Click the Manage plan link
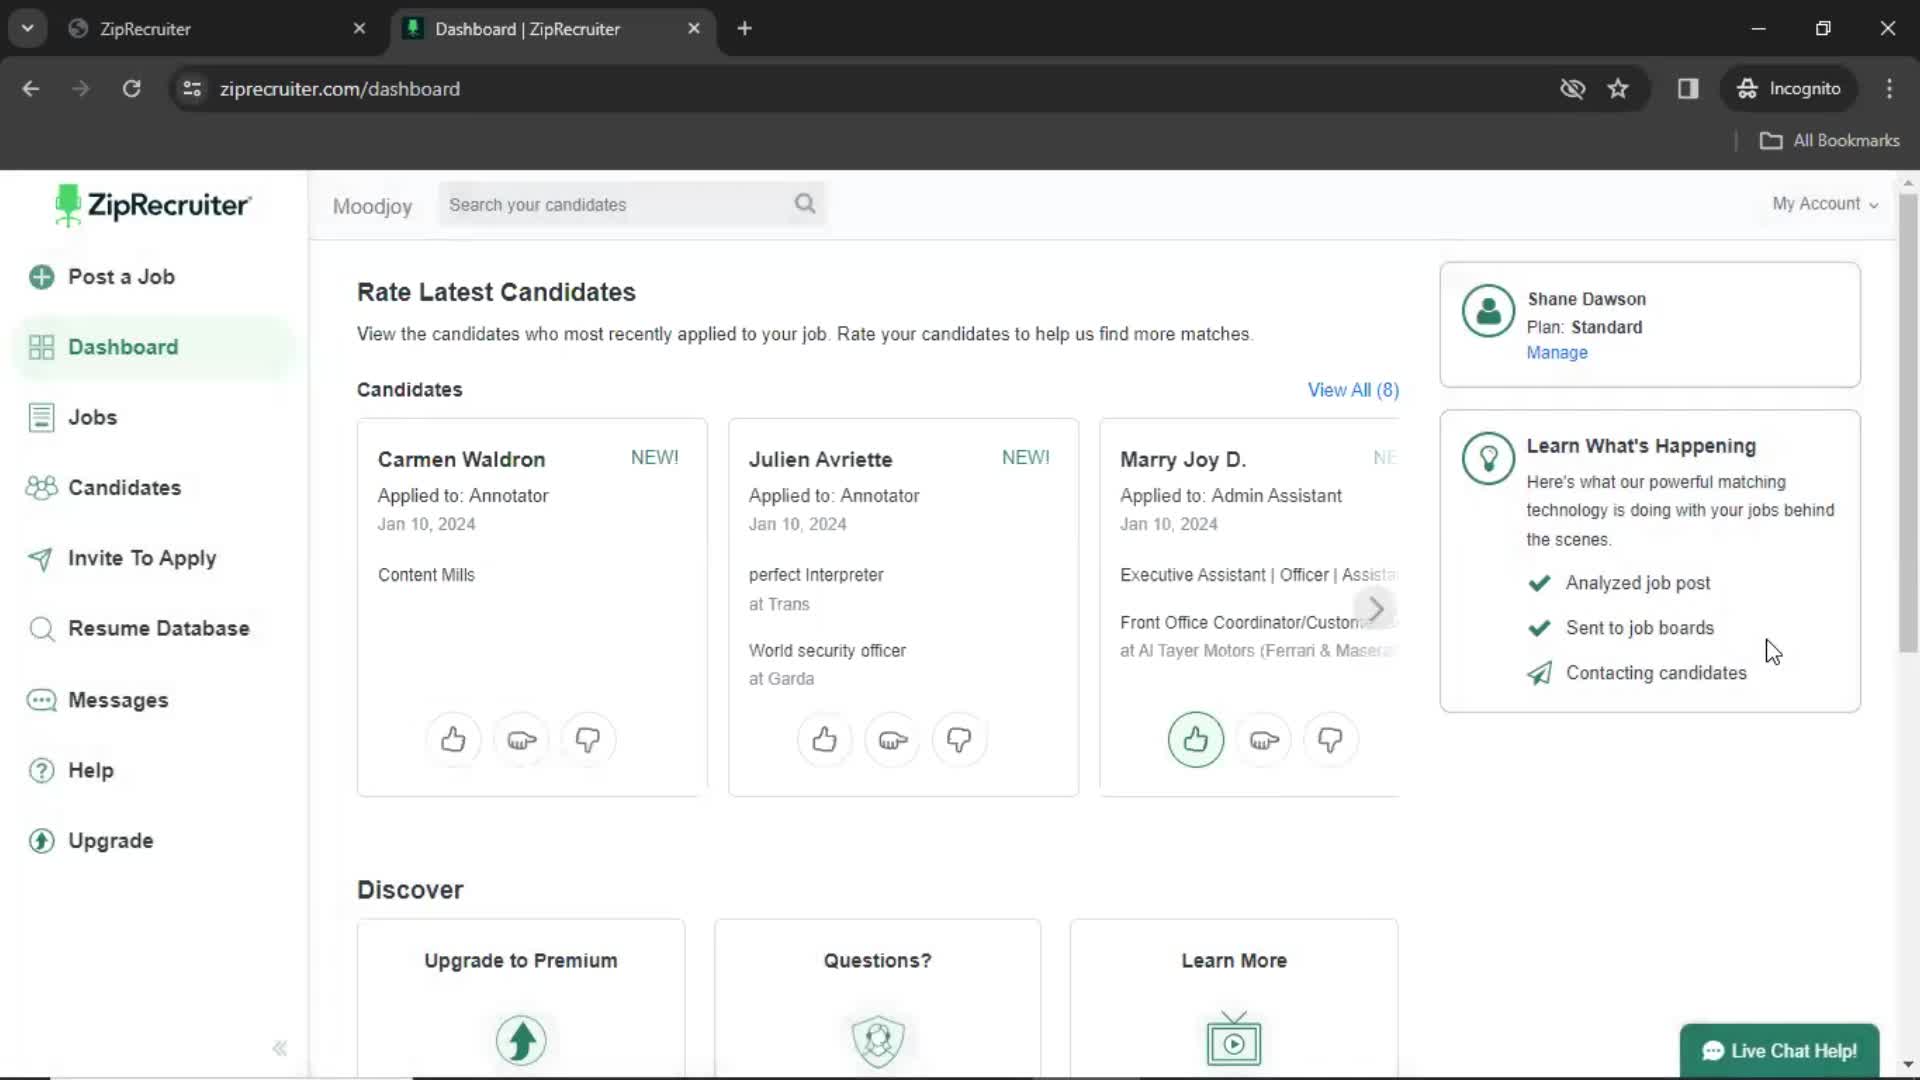 [x=1556, y=353]
